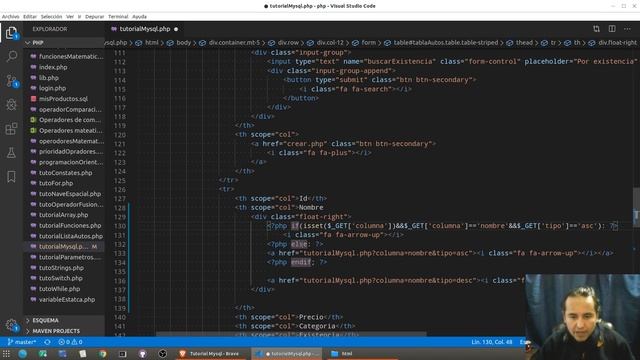Image resolution: width=640 pixels, height=360 pixels.
Task: Click form breadcrumb item
Action: point(368,42)
